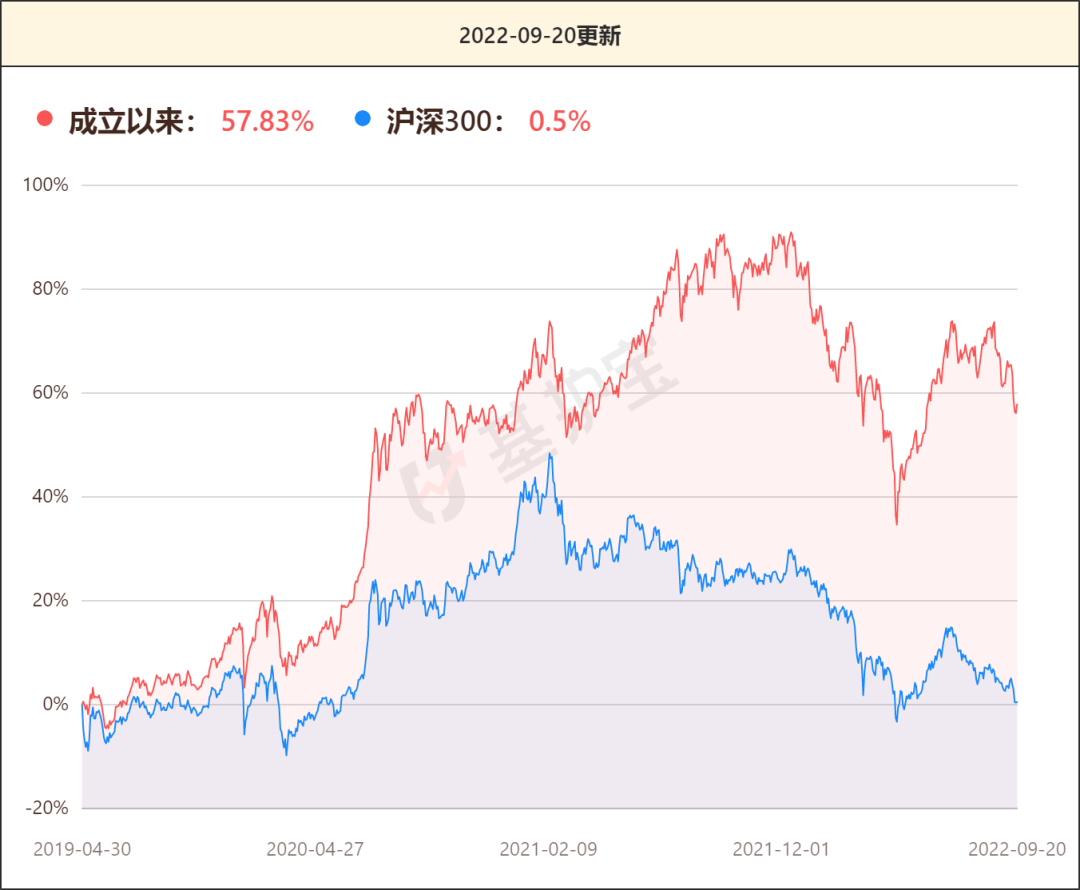Click the blue legend dot for 沪深300
This screenshot has height=890, width=1080.
[x=362, y=120]
